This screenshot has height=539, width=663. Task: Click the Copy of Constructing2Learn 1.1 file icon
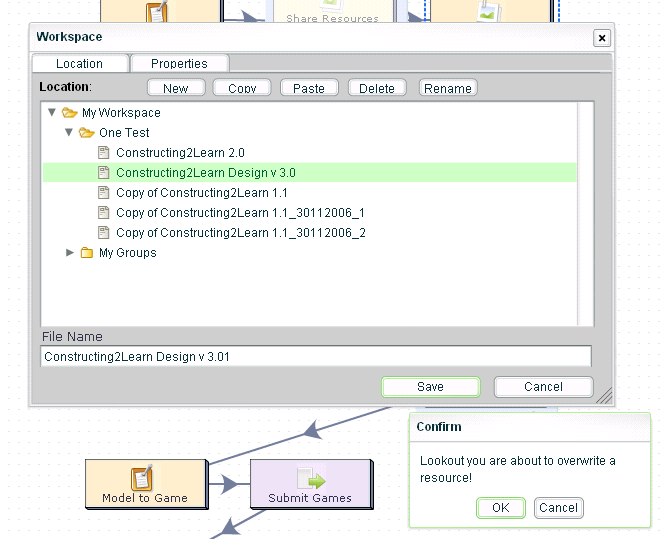(x=104, y=193)
